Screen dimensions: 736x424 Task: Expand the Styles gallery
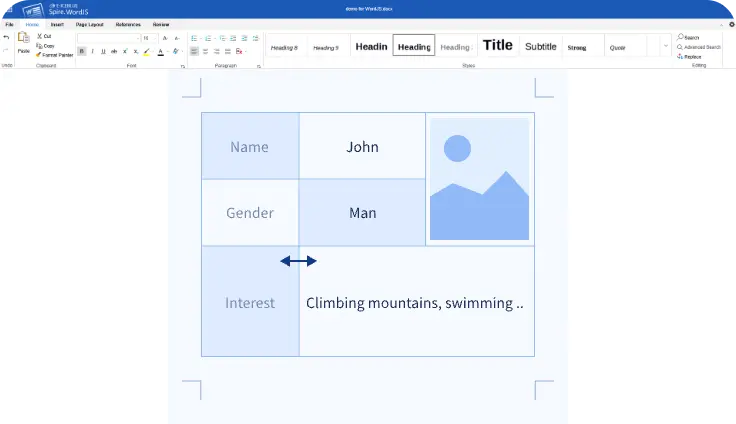point(666,46)
